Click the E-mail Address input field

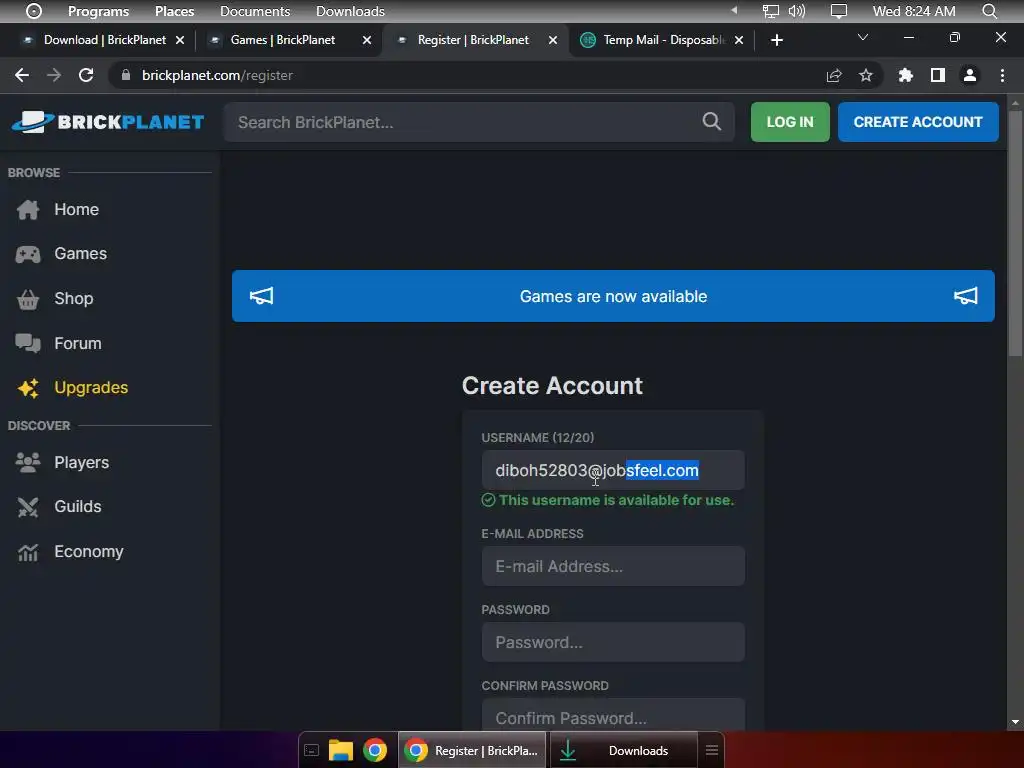[x=613, y=566]
